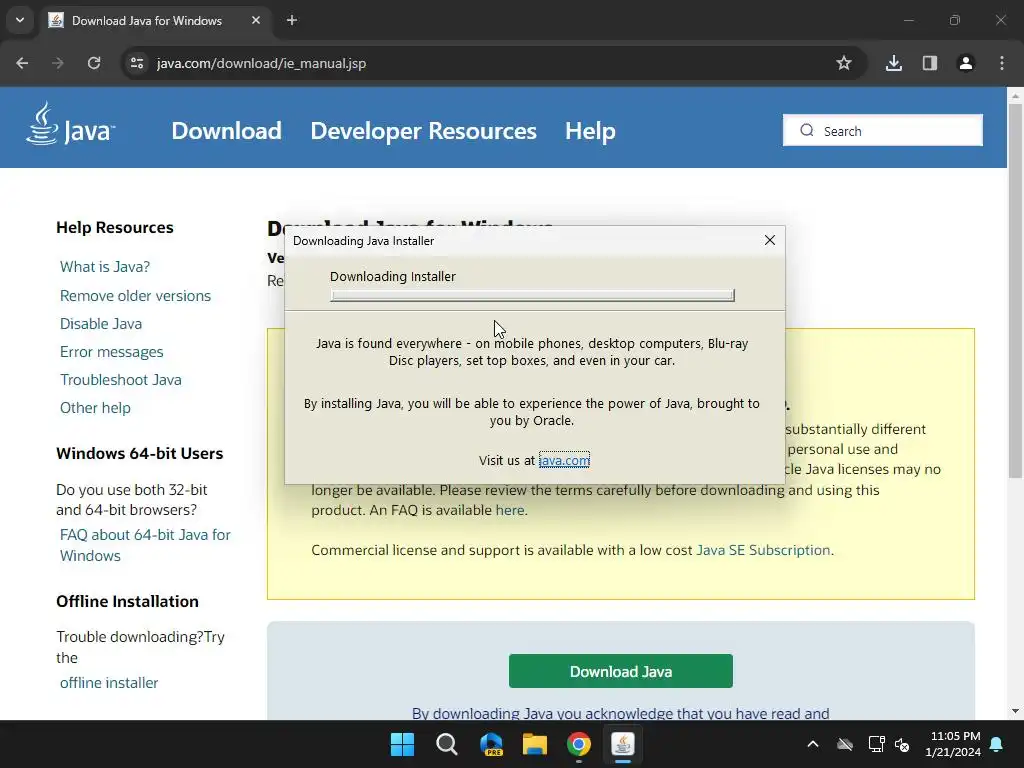Click the Search input field
The height and width of the screenshot is (768, 1024).
[883, 131]
